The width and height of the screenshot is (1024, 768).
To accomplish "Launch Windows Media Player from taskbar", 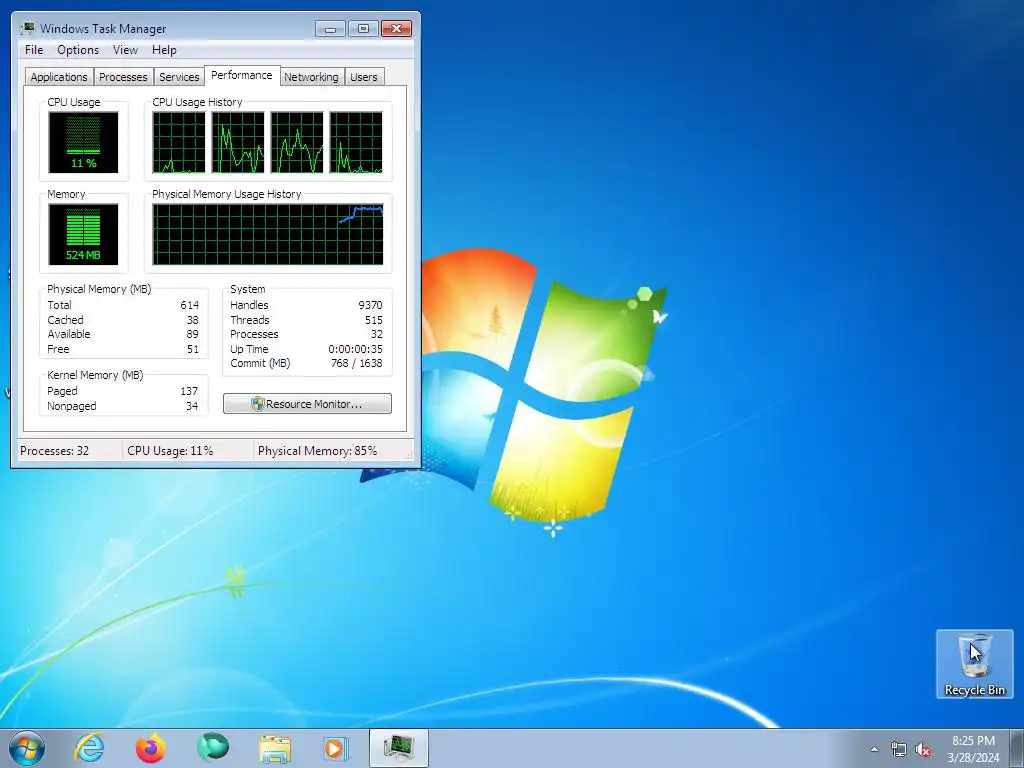I will coord(336,748).
